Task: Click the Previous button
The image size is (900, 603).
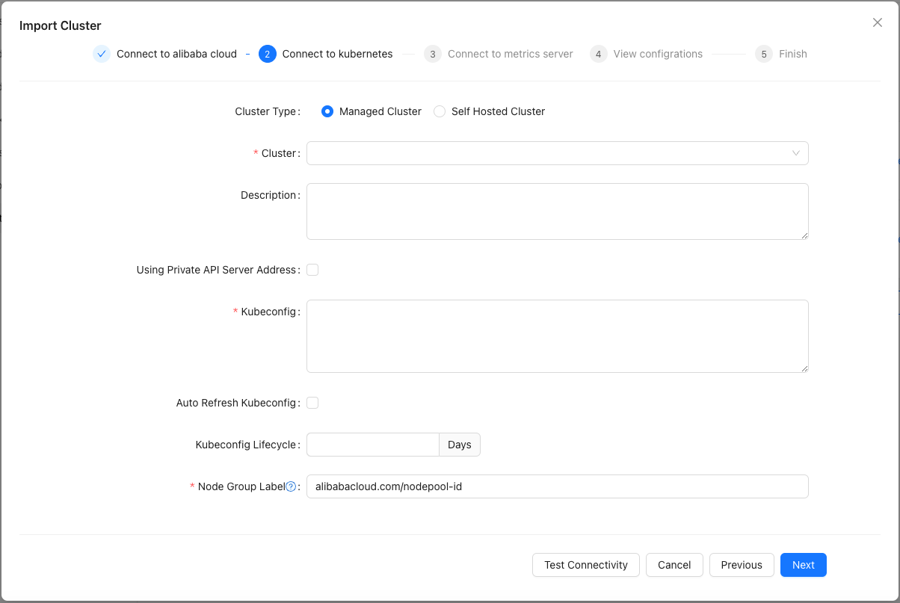Action: point(742,565)
